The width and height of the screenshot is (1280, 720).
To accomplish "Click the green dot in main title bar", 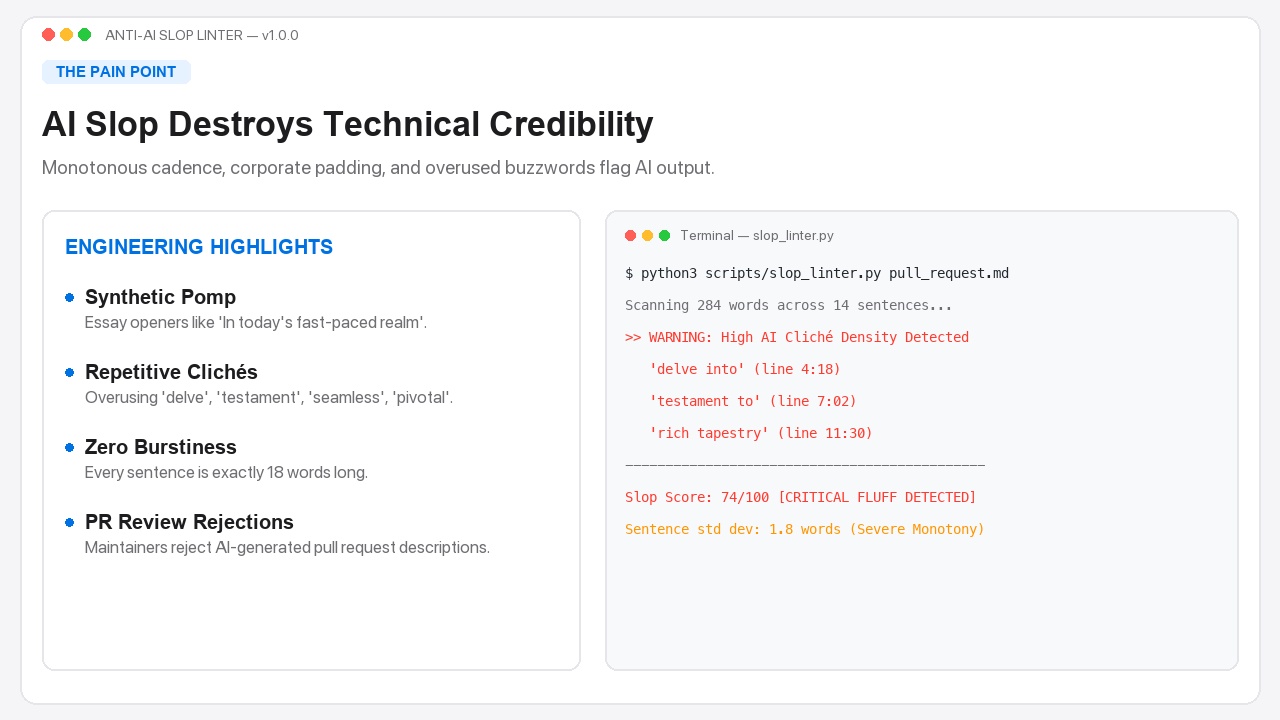I will (84, 35).
